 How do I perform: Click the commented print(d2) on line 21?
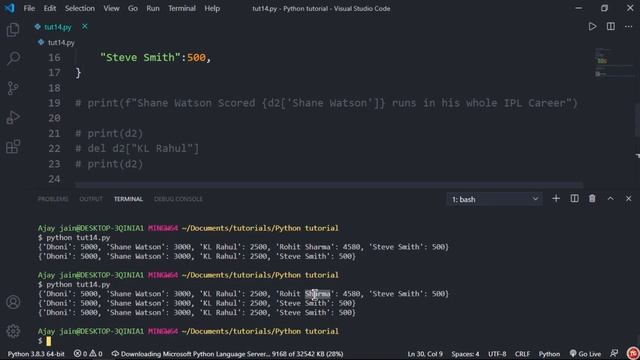[x=109, y=133]
